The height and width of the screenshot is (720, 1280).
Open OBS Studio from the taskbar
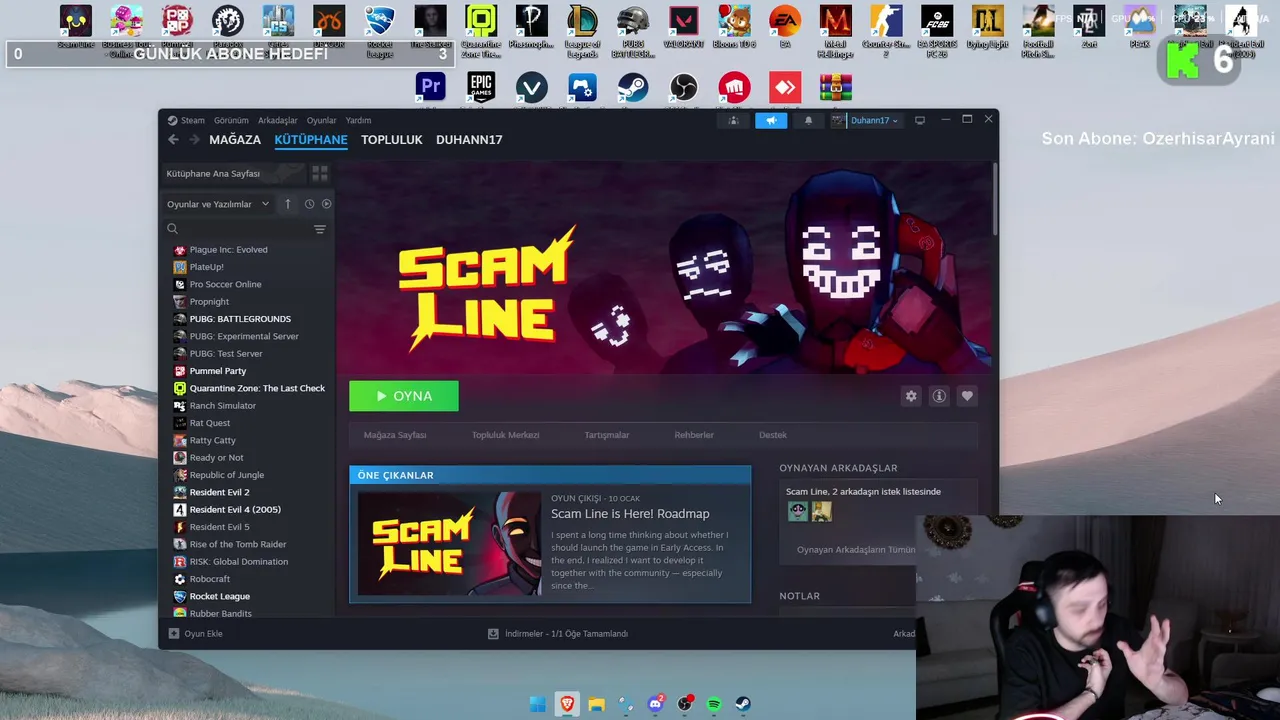tap(685, 704)
